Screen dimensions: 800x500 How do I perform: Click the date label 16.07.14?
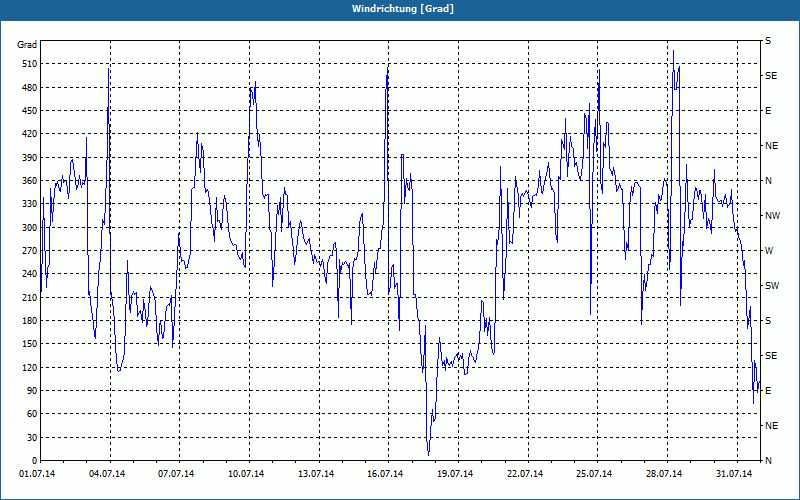385,474
